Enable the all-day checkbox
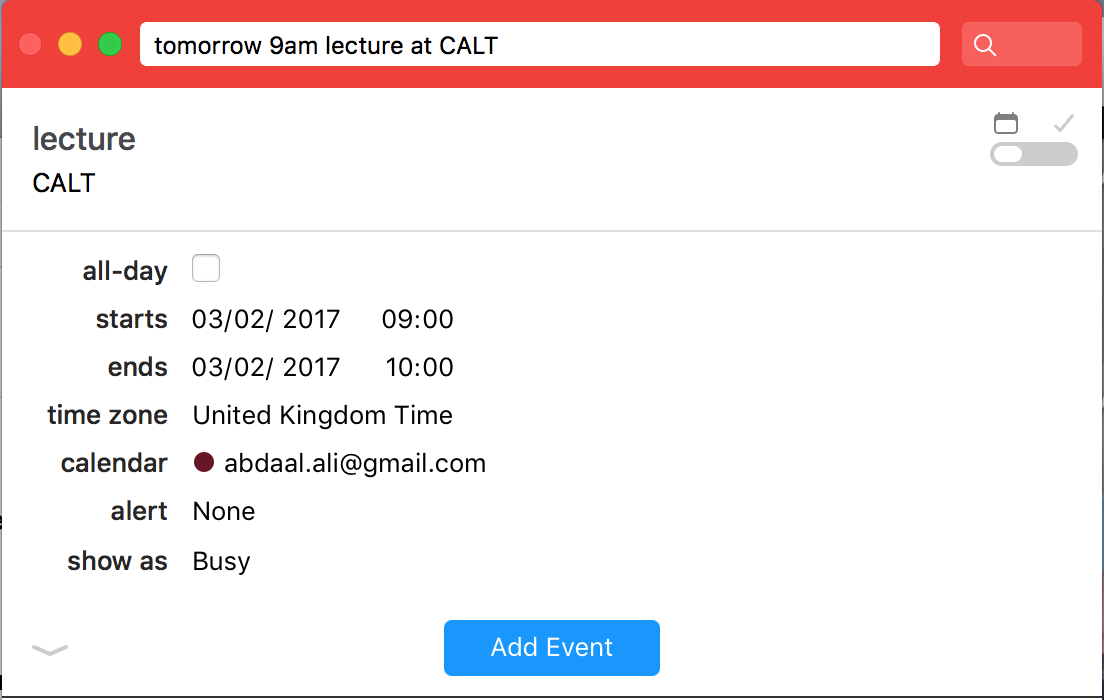1104x700 pixels. point(206,268)
